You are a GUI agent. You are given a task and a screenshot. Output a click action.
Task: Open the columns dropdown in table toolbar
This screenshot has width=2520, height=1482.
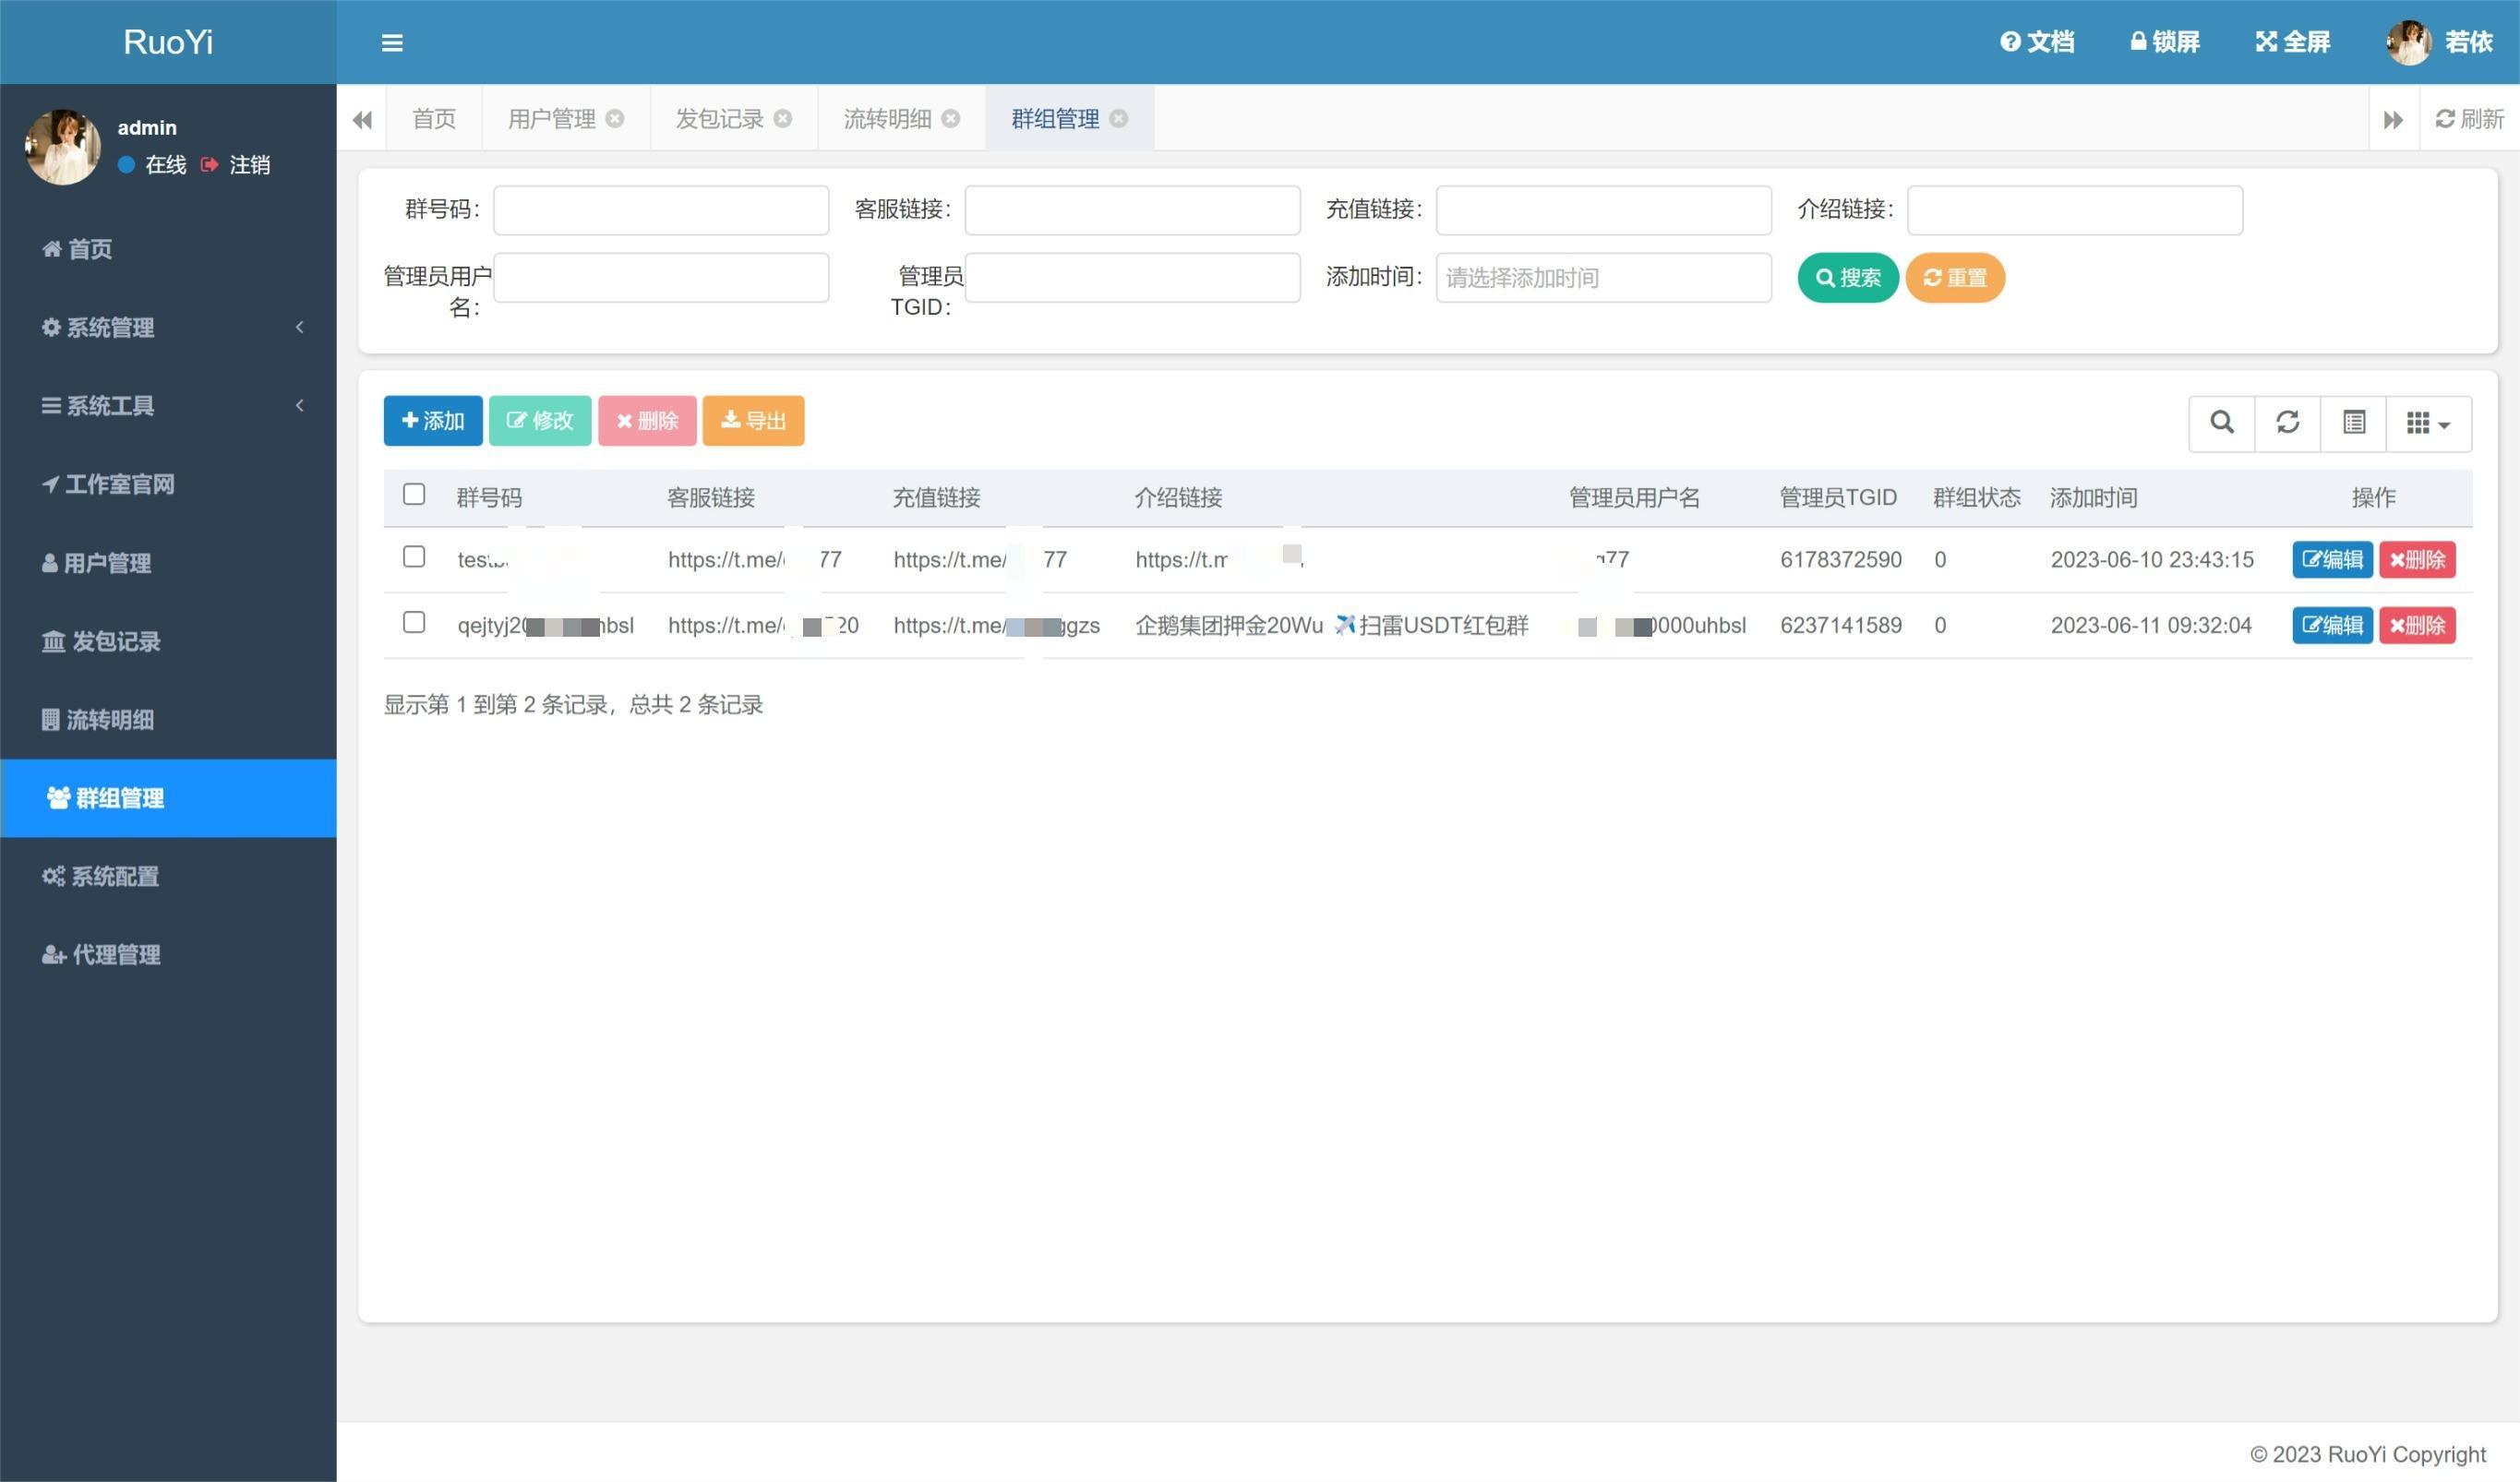(2427, 423)
